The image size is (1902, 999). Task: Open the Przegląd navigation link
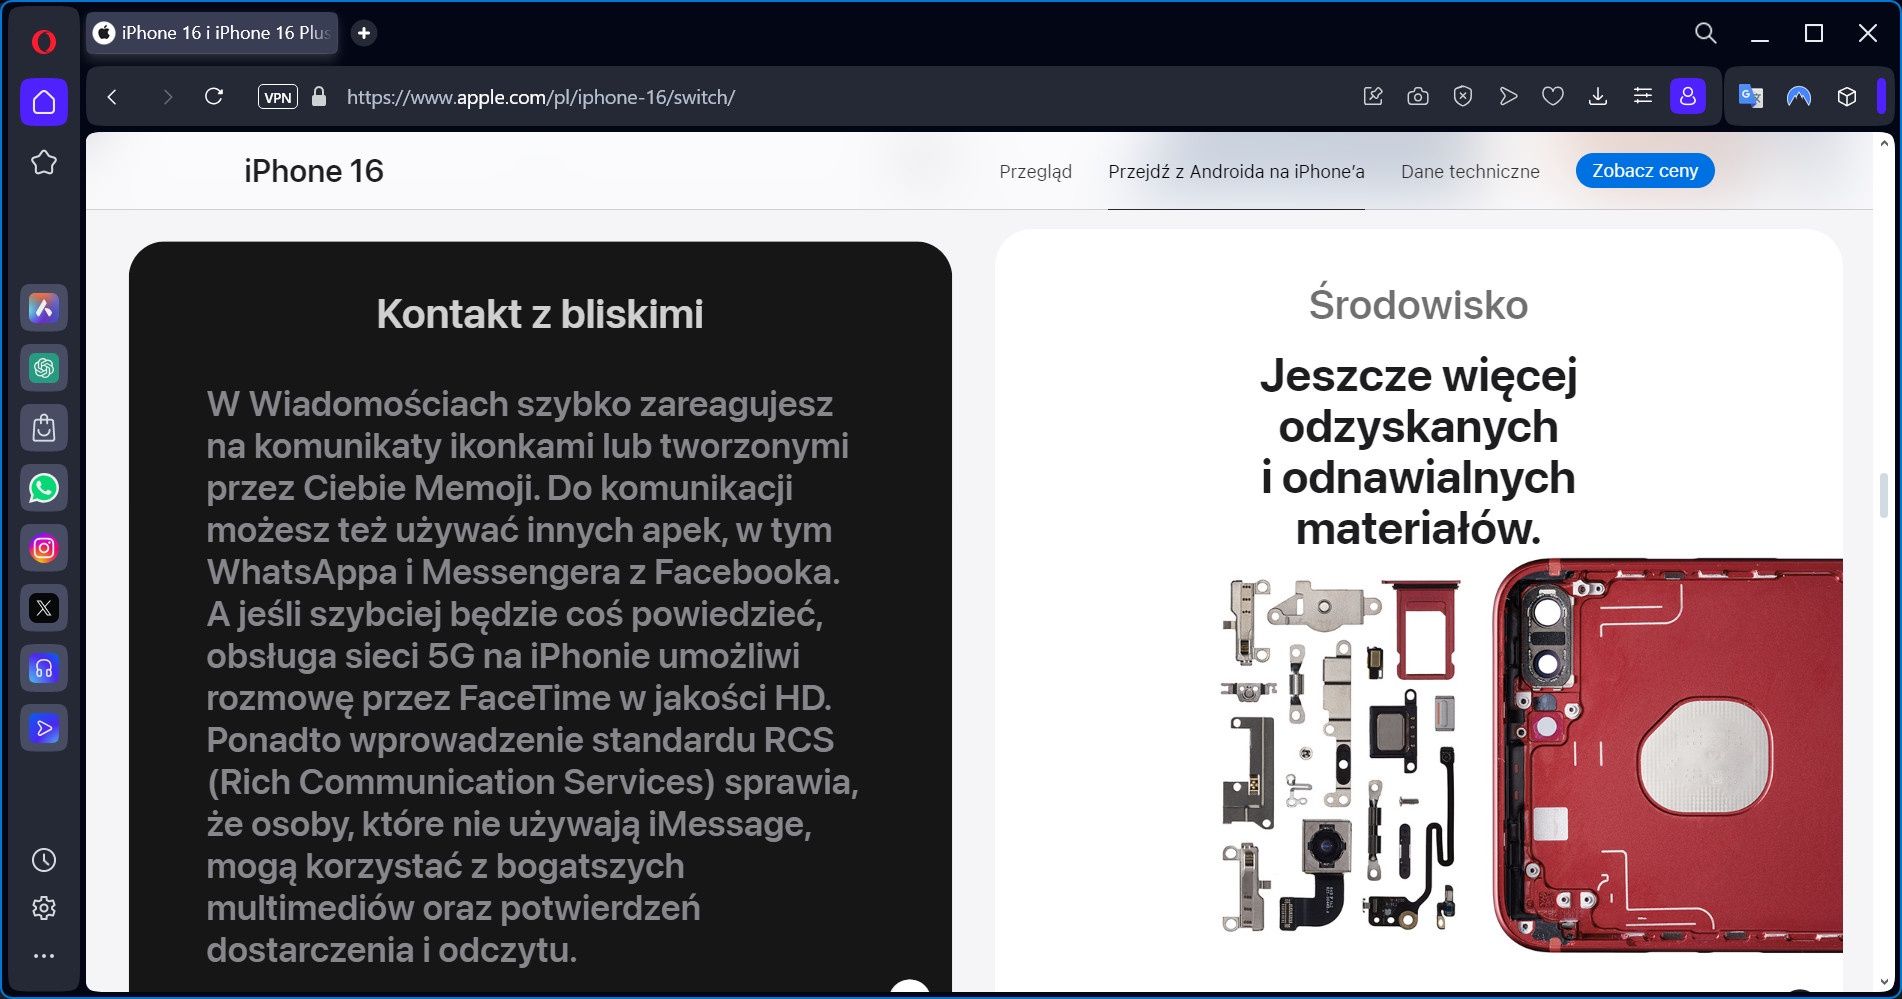point(1035,171)
